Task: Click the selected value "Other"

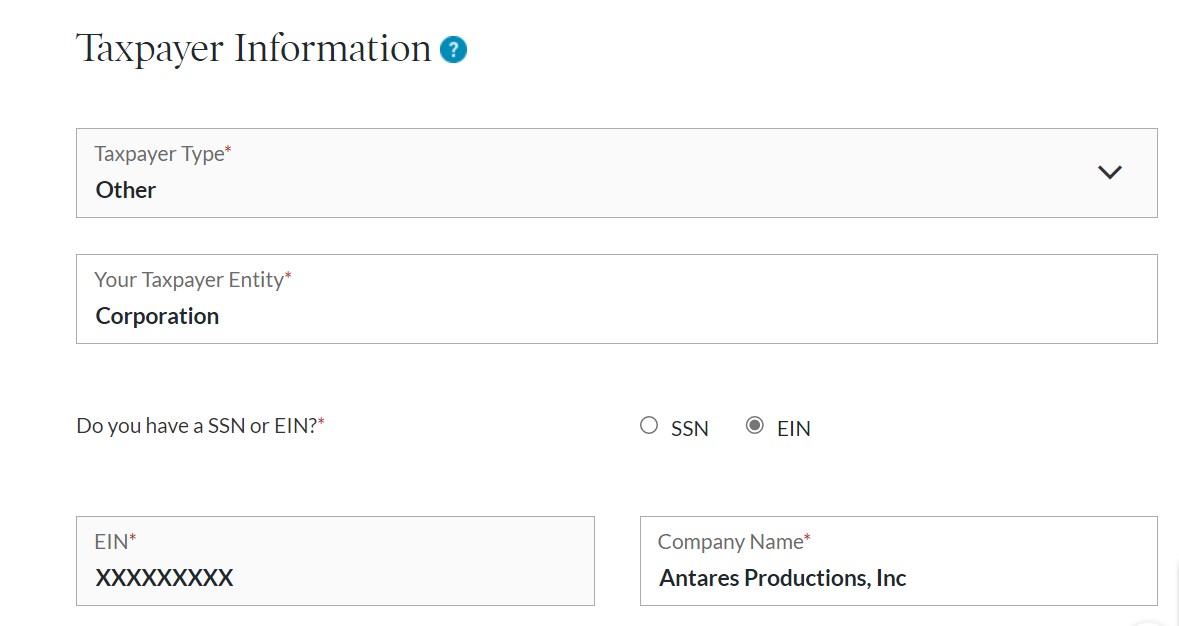Action: coord(126,190)
